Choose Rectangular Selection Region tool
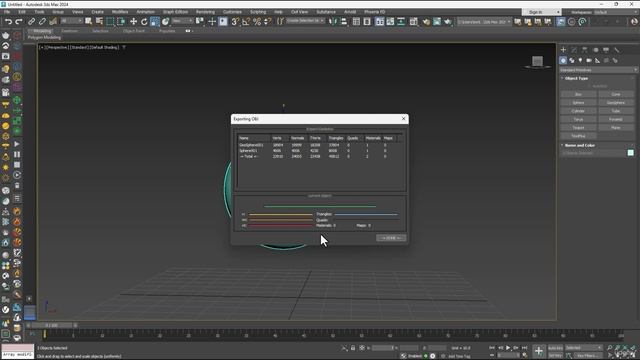This screenshot has height=360, width=640. pyautogui.click(x=110, y=22)
